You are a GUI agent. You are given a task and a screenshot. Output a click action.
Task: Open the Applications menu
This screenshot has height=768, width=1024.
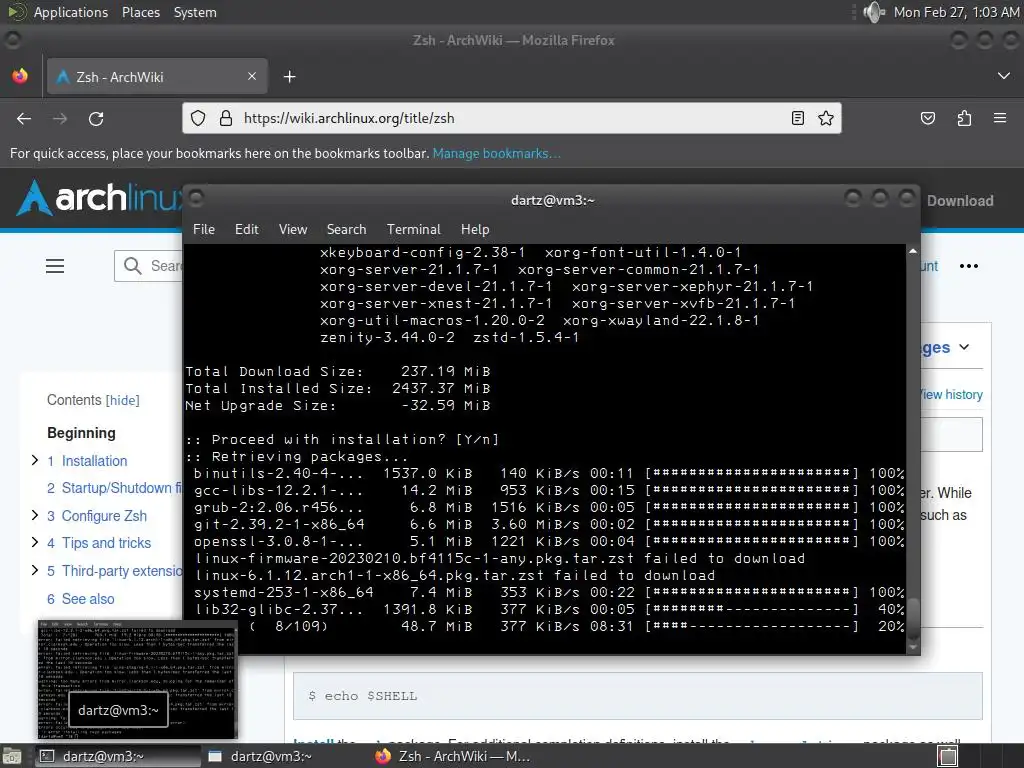click(71, 12)
